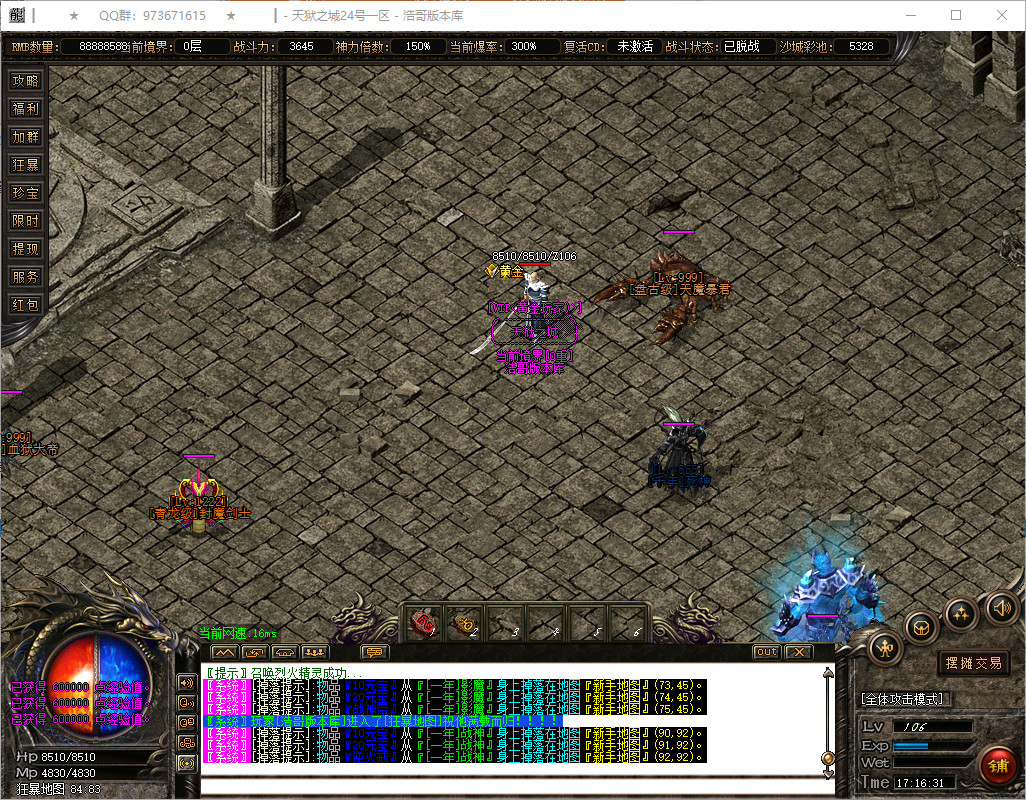The width and height of the screenshot is (1026, 800).
Task: Click the speaker sound round icon
Action: tap(1001, 607)
